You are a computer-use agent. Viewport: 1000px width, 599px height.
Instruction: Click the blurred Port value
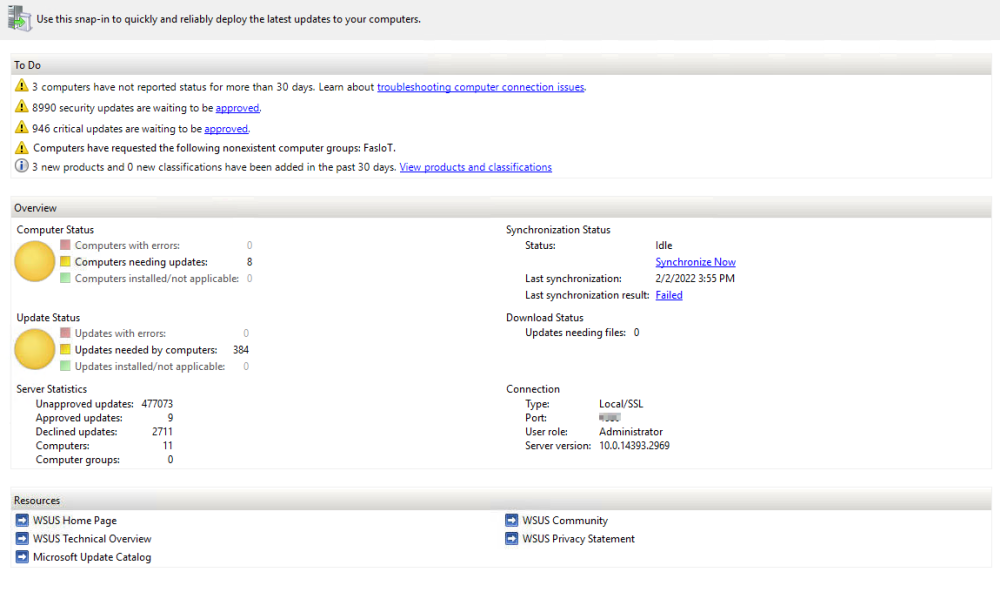point(609,418)
